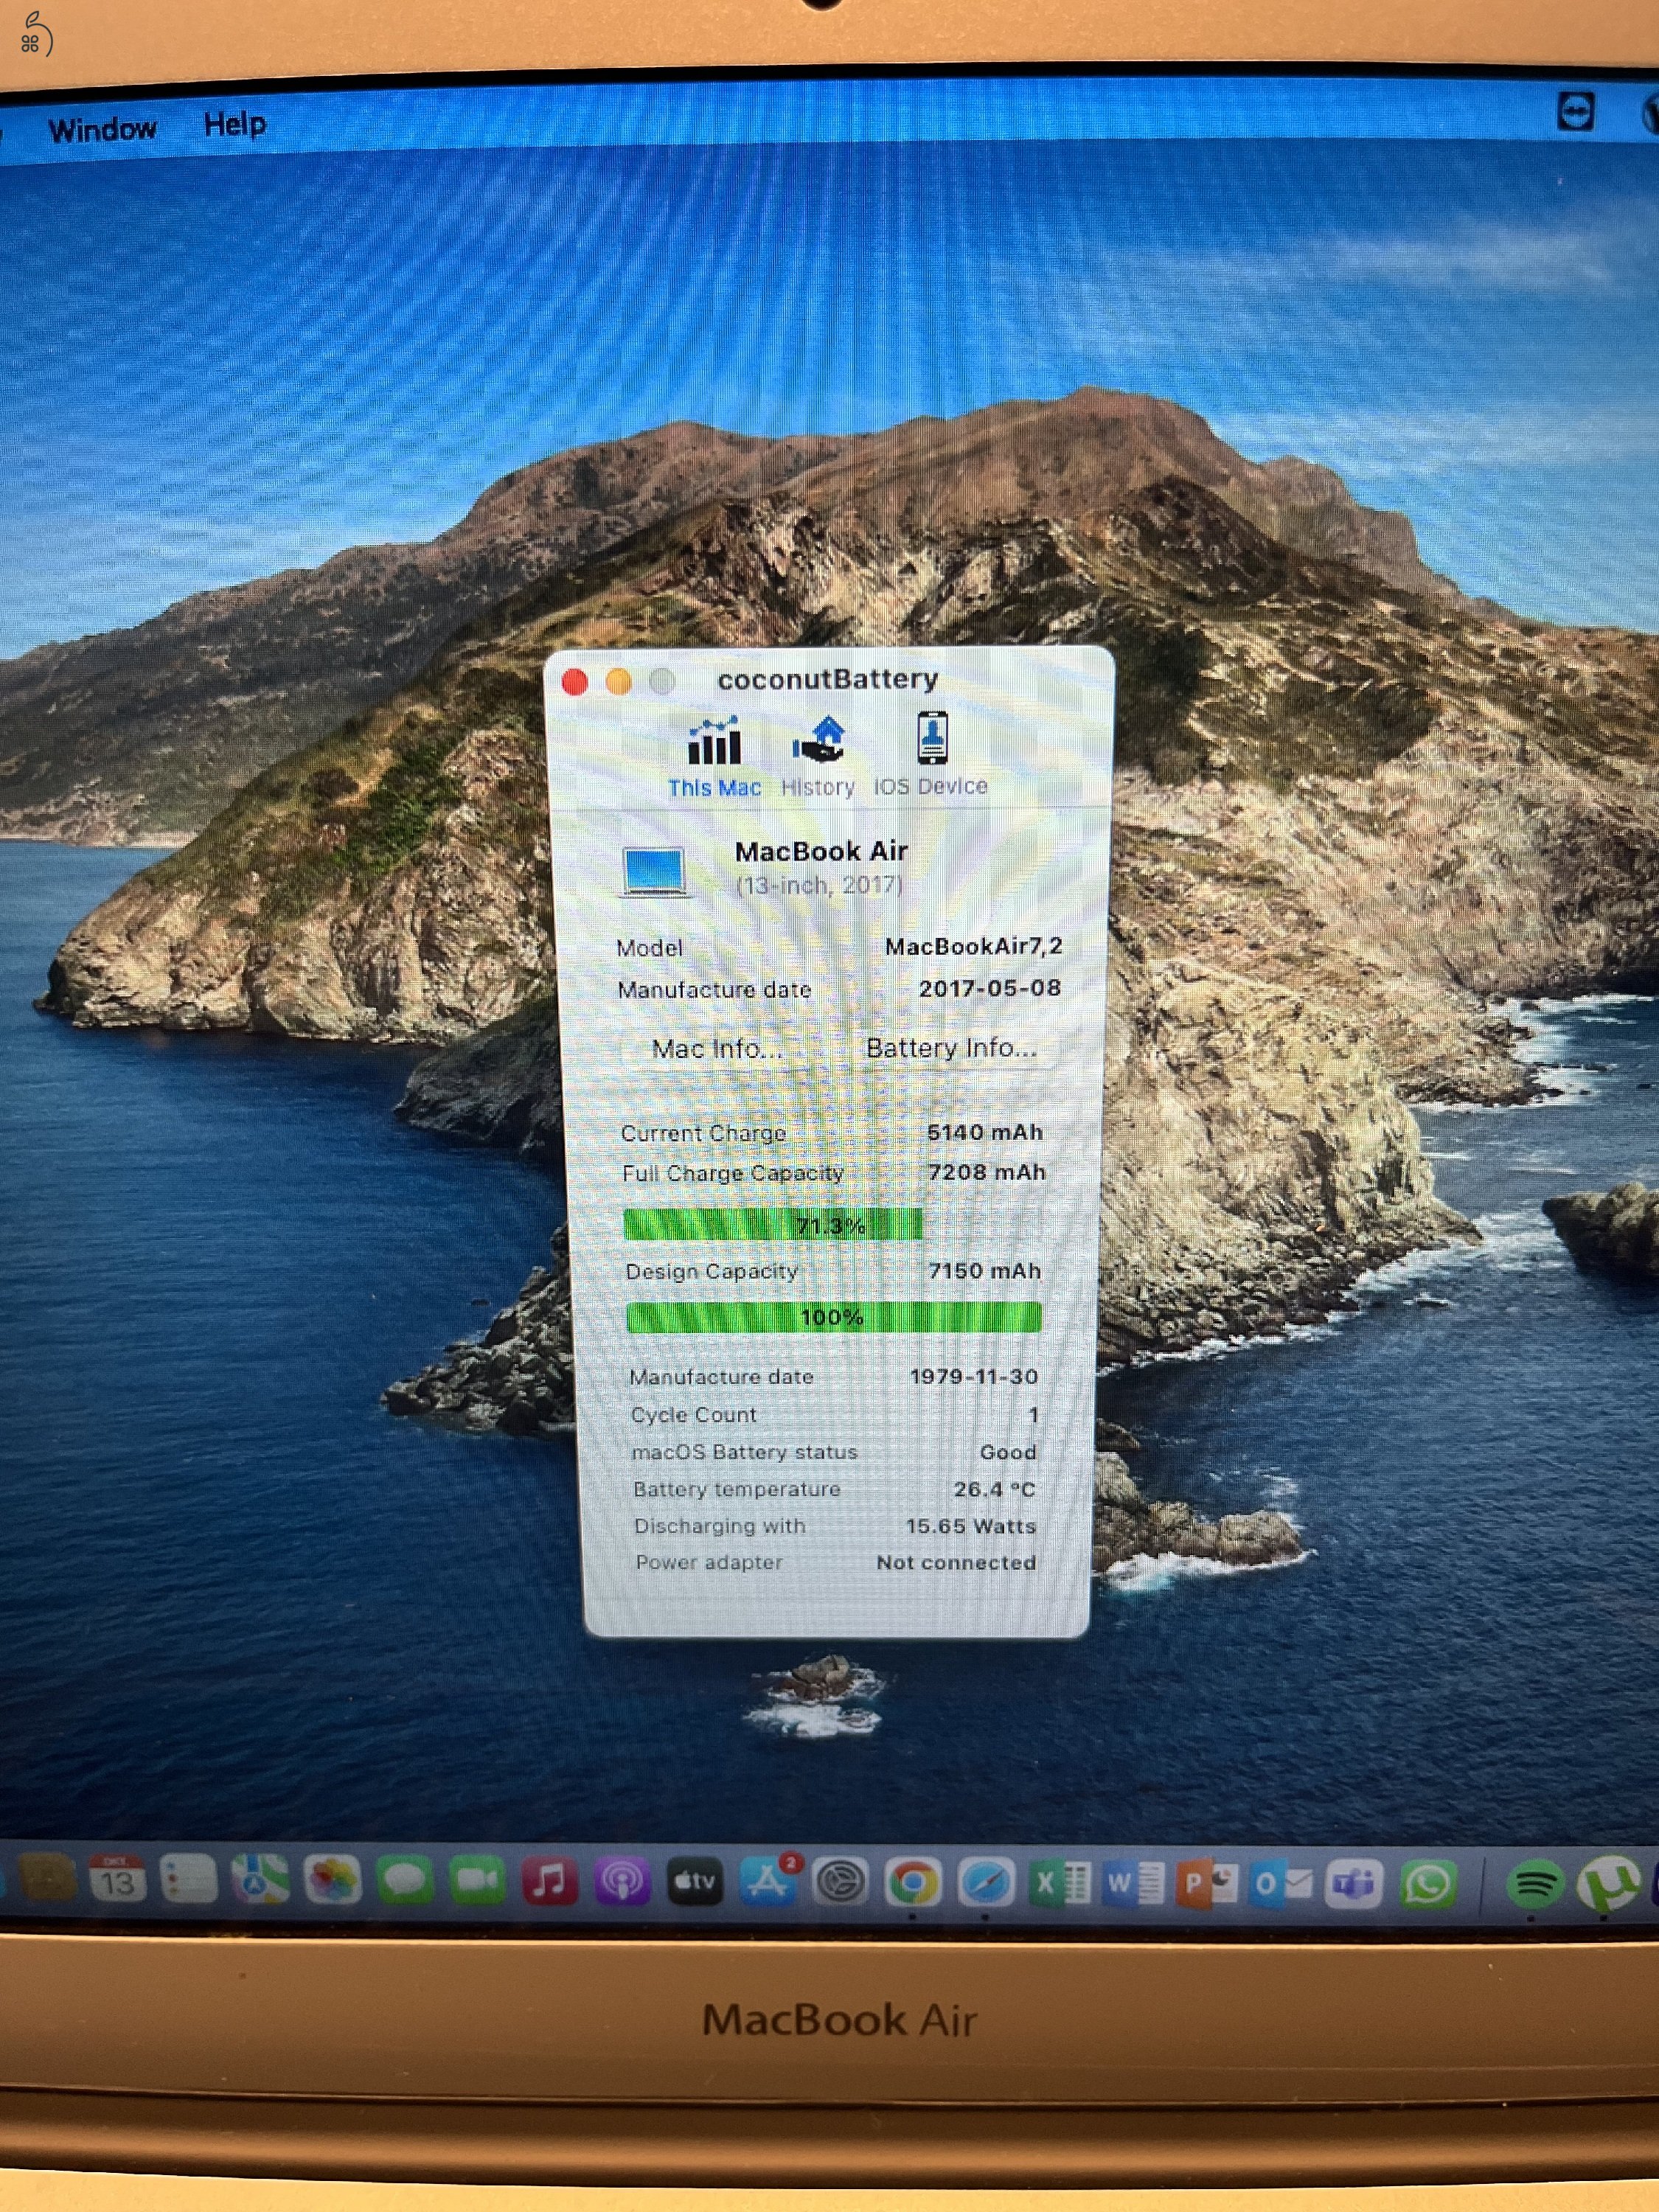Click the Current Charge value 5140 mAh
Screen dimensions: 1659x2212
point(985,1132)
